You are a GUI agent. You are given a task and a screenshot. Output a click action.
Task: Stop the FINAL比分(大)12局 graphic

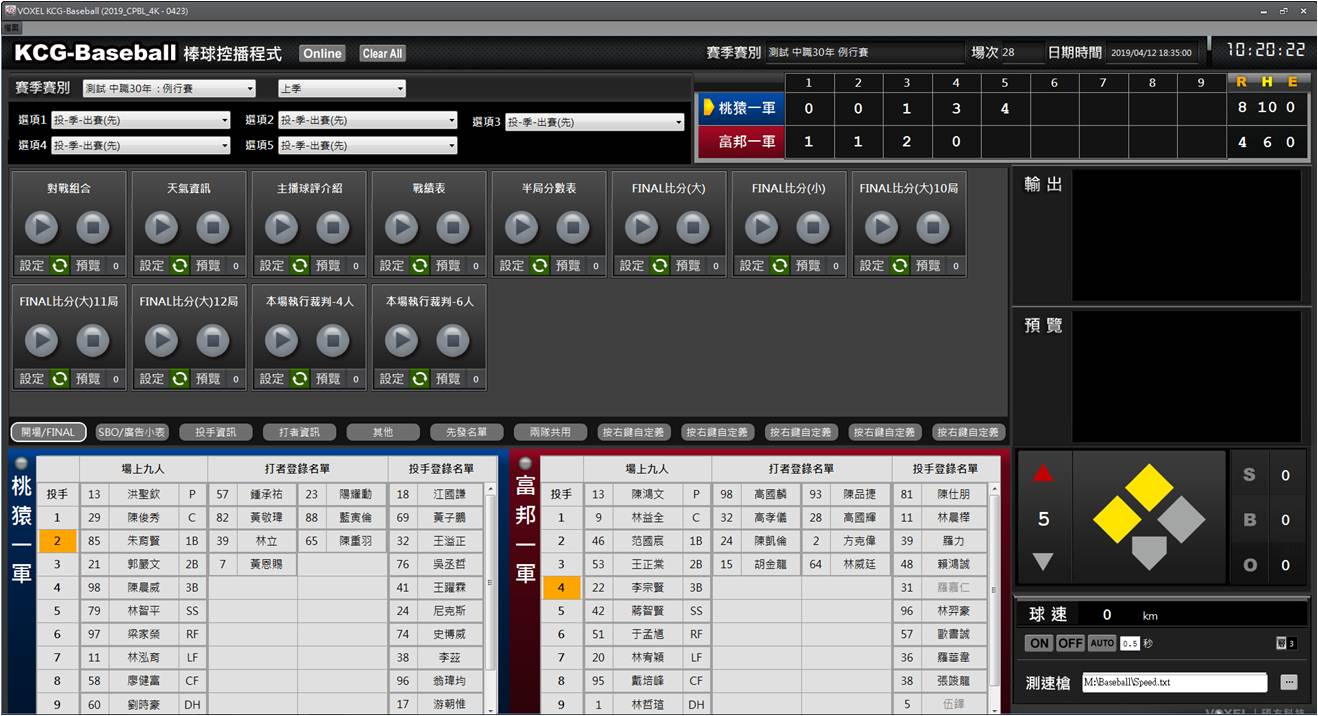pyautogui.click(x=213, y=341)
